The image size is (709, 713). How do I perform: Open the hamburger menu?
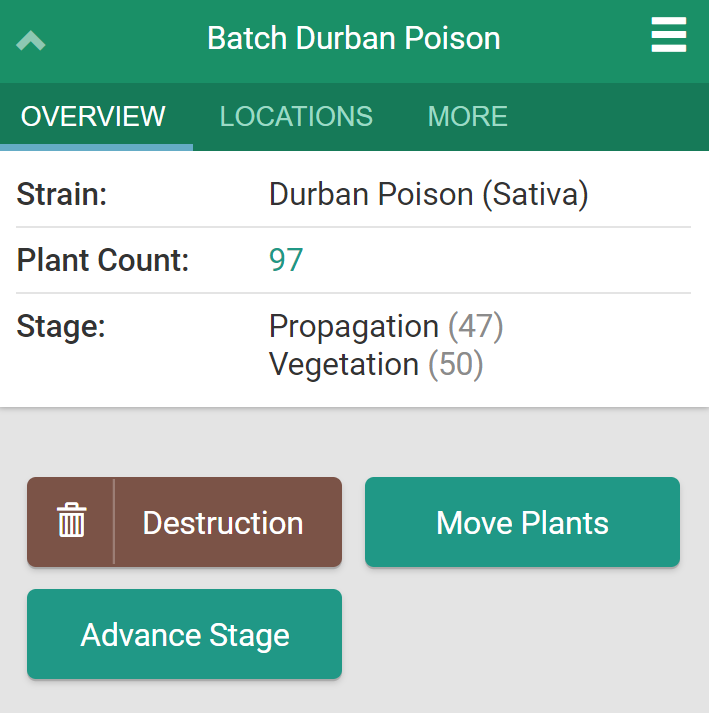[x=668, y=38]
